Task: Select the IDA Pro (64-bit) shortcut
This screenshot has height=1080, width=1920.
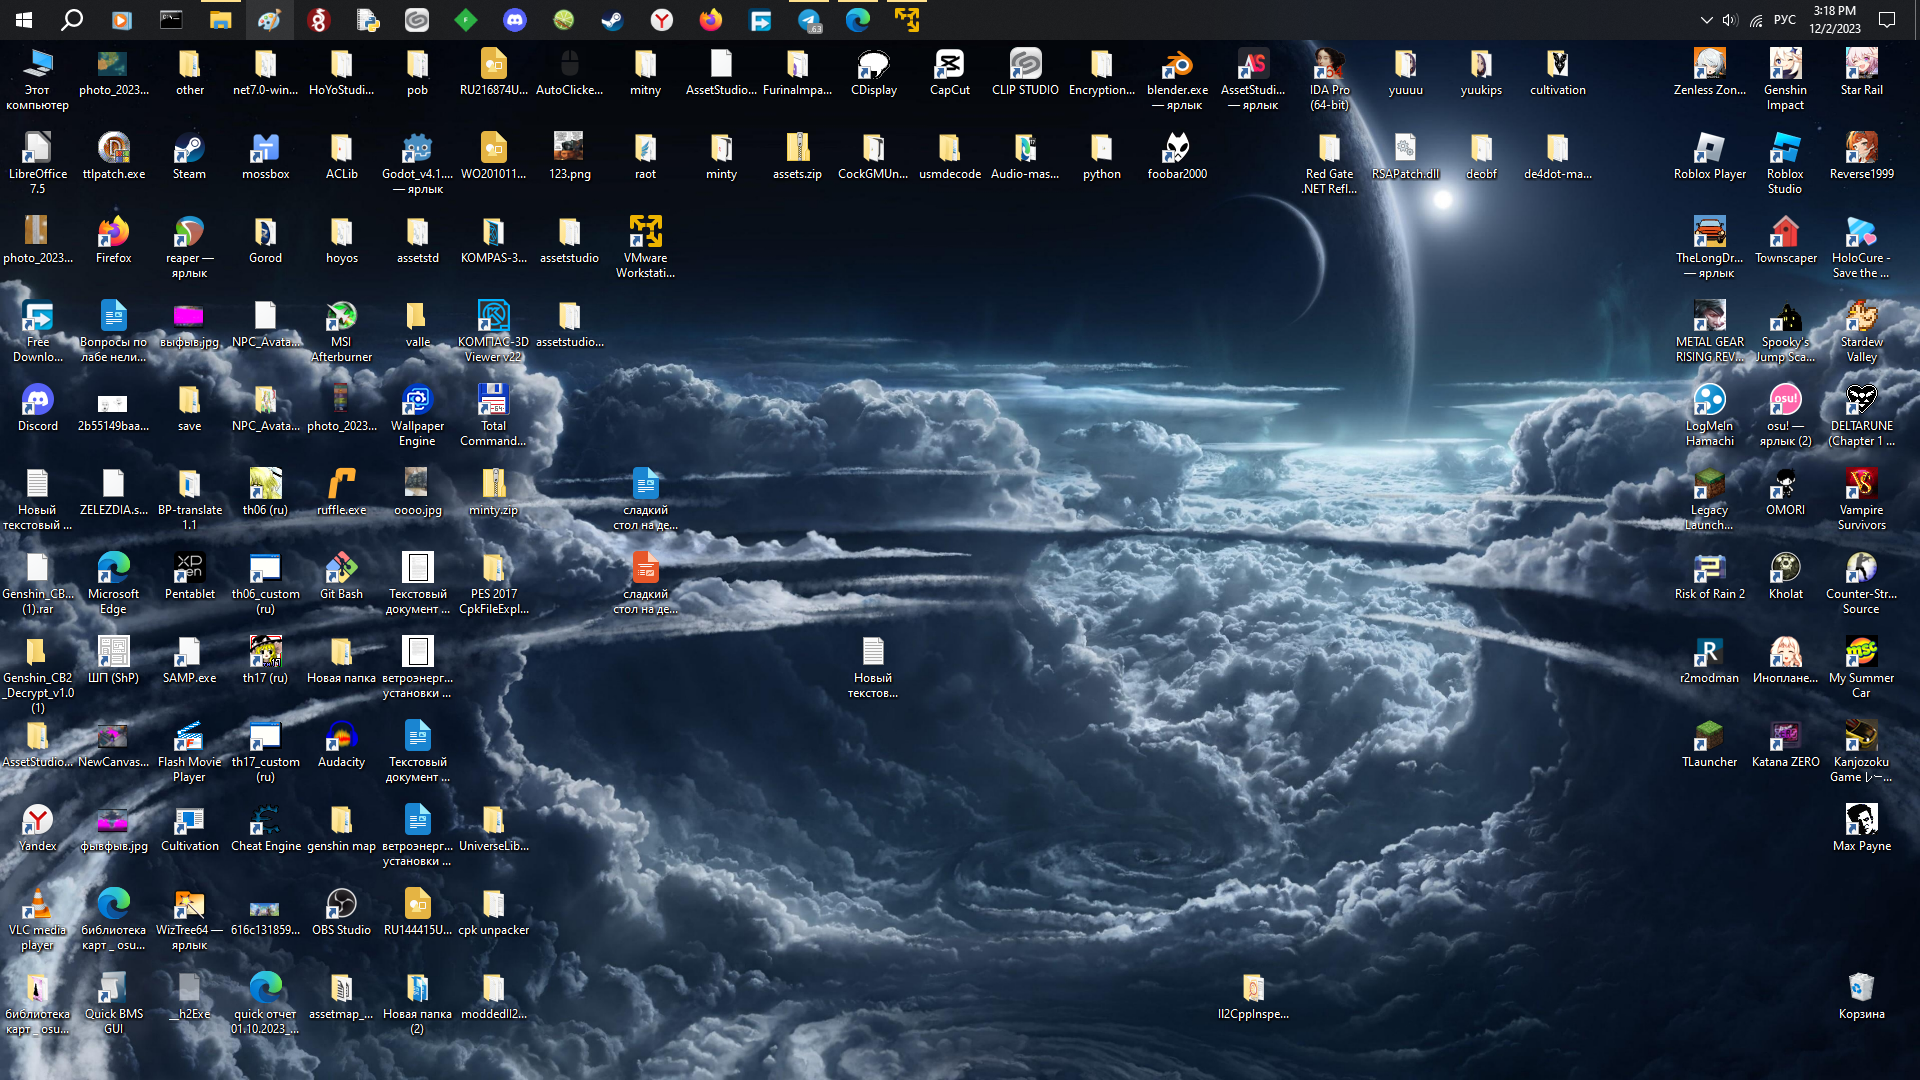Action: point(1329,66)
